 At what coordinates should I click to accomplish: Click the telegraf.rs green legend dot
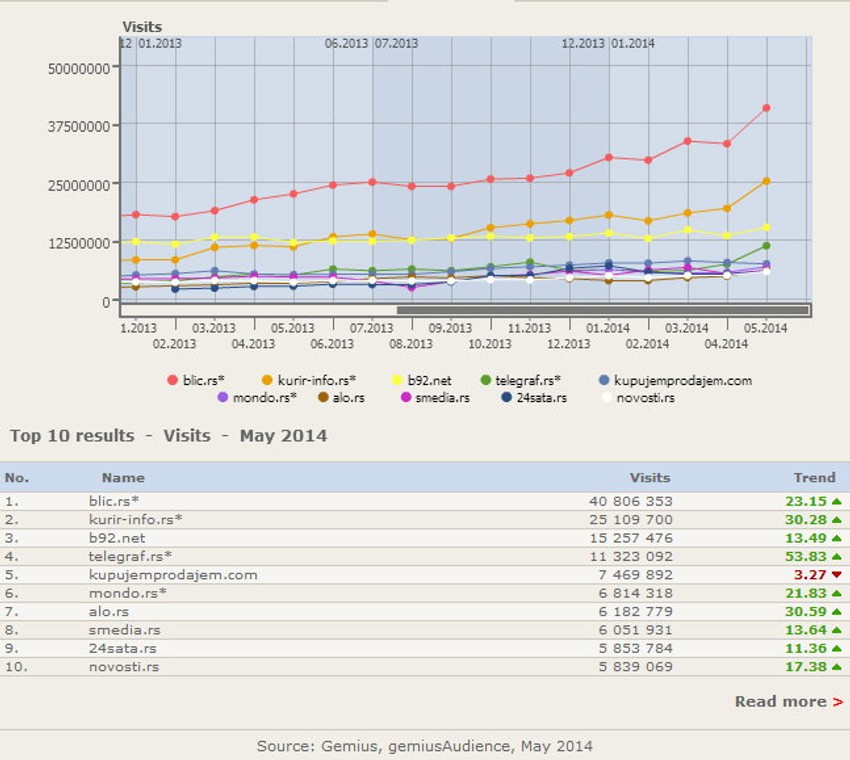(486, 380)
